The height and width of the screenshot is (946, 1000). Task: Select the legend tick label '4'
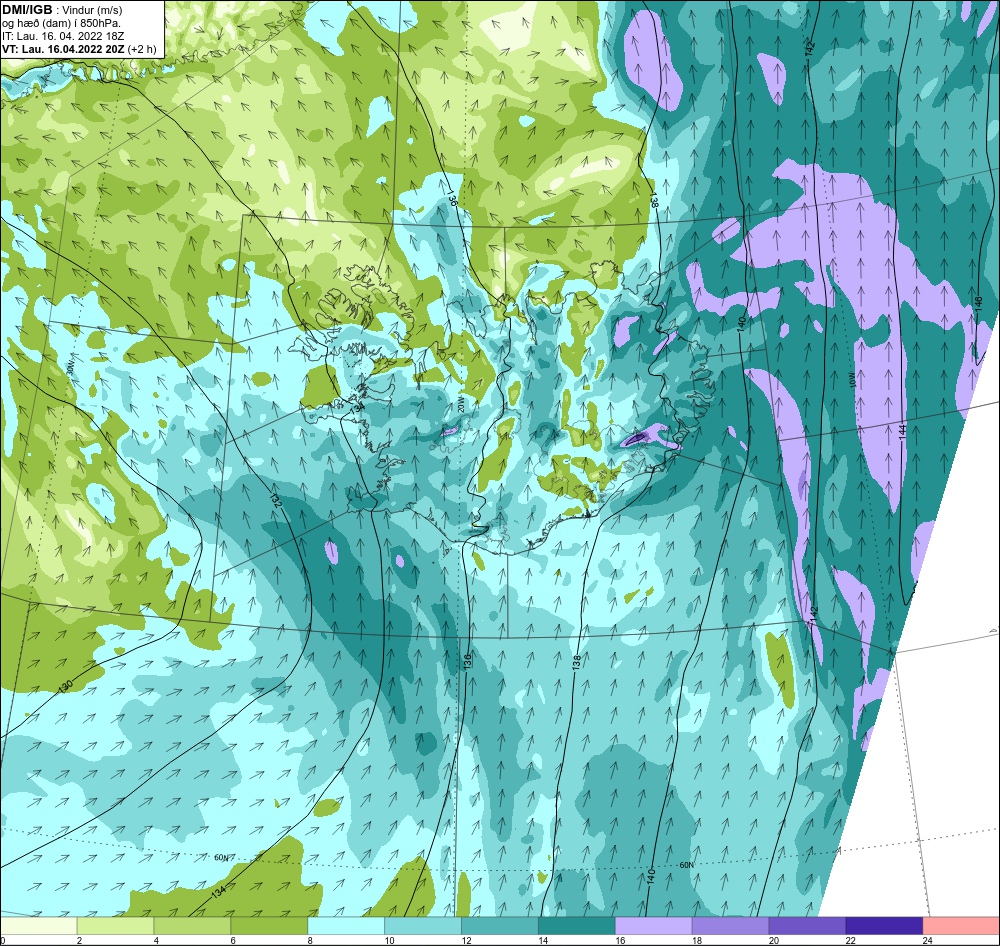157,940
